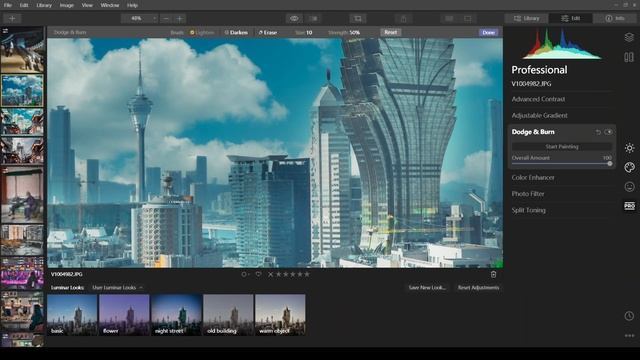This screenshot has width=640, height=360.
Task: Click the filmstrip sort icon at top left
Action: point(5,31)
